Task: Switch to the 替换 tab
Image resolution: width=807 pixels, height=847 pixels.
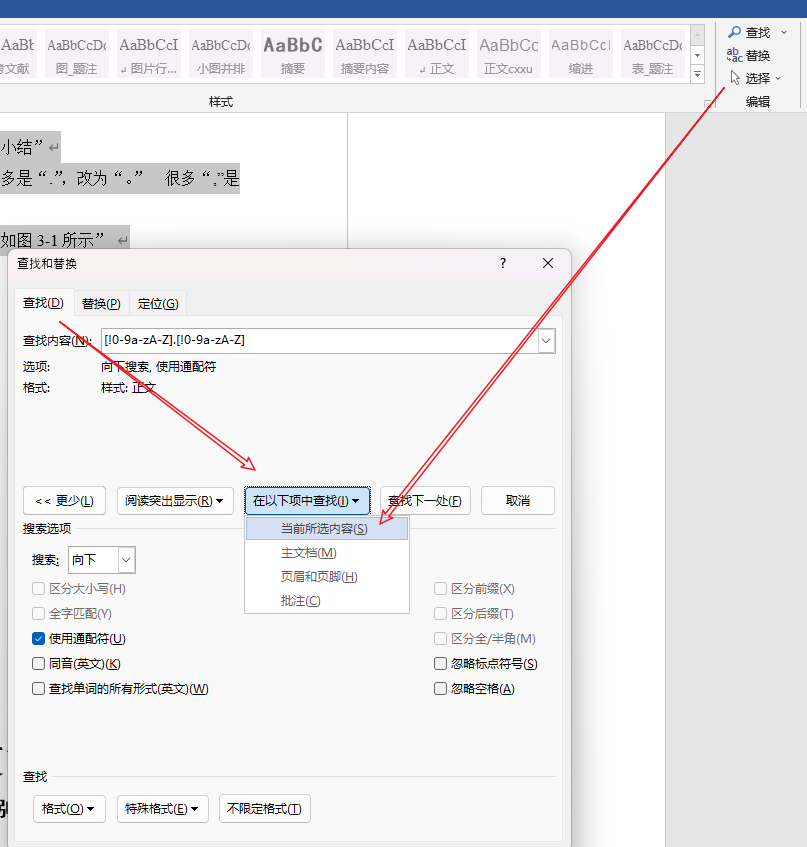Action: tap(101, 304)
